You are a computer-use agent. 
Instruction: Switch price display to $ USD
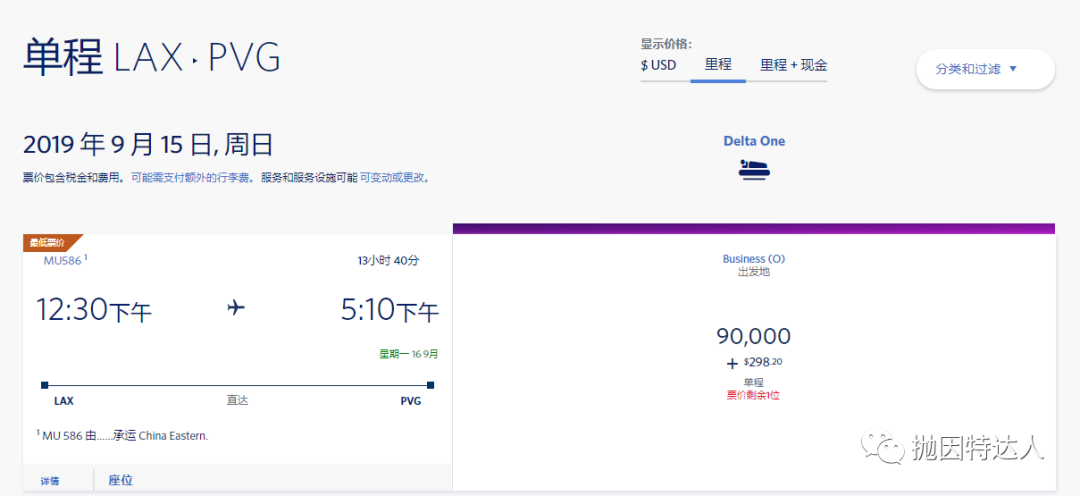click(658, 66)
